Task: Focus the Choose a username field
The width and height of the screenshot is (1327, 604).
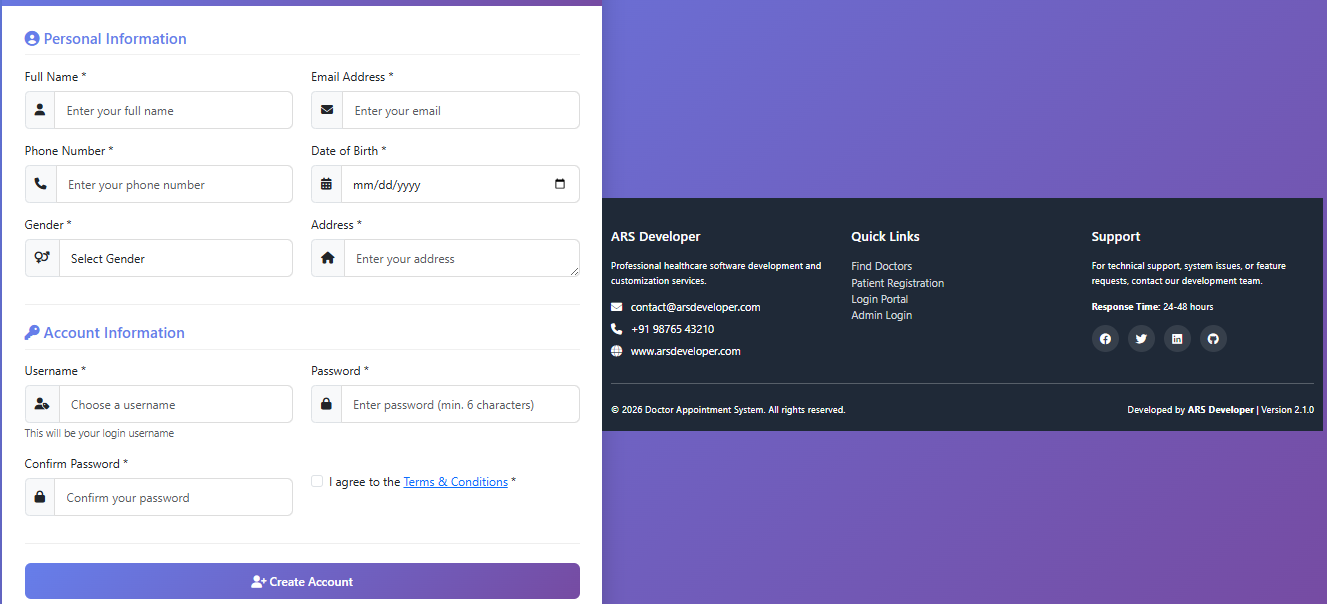Action: [x=175, y=405]
